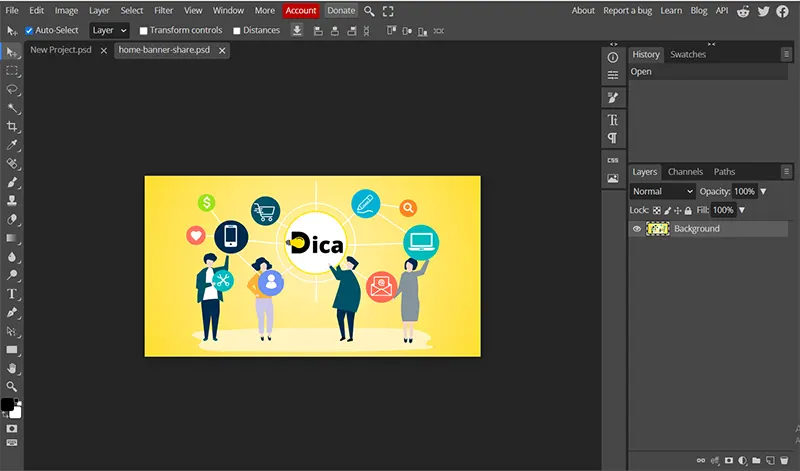Click the Donate button
Viewport: 800px width, 471px height.
pos(341,11)
